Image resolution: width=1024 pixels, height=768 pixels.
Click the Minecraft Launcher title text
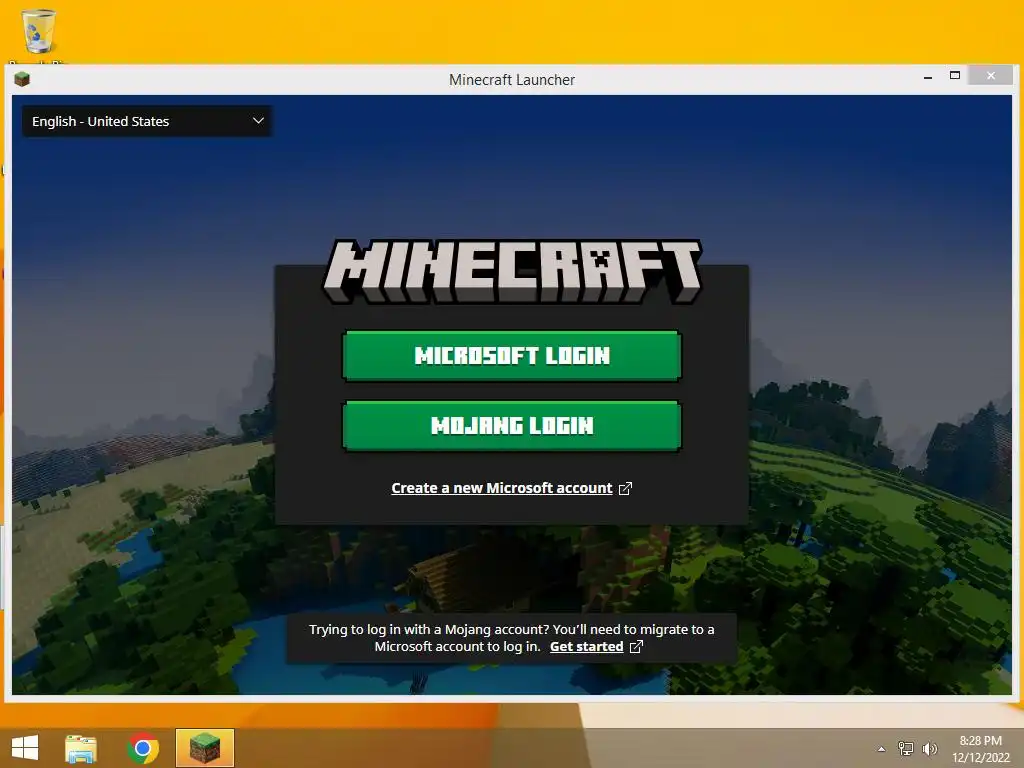click(x=512, y=80)
